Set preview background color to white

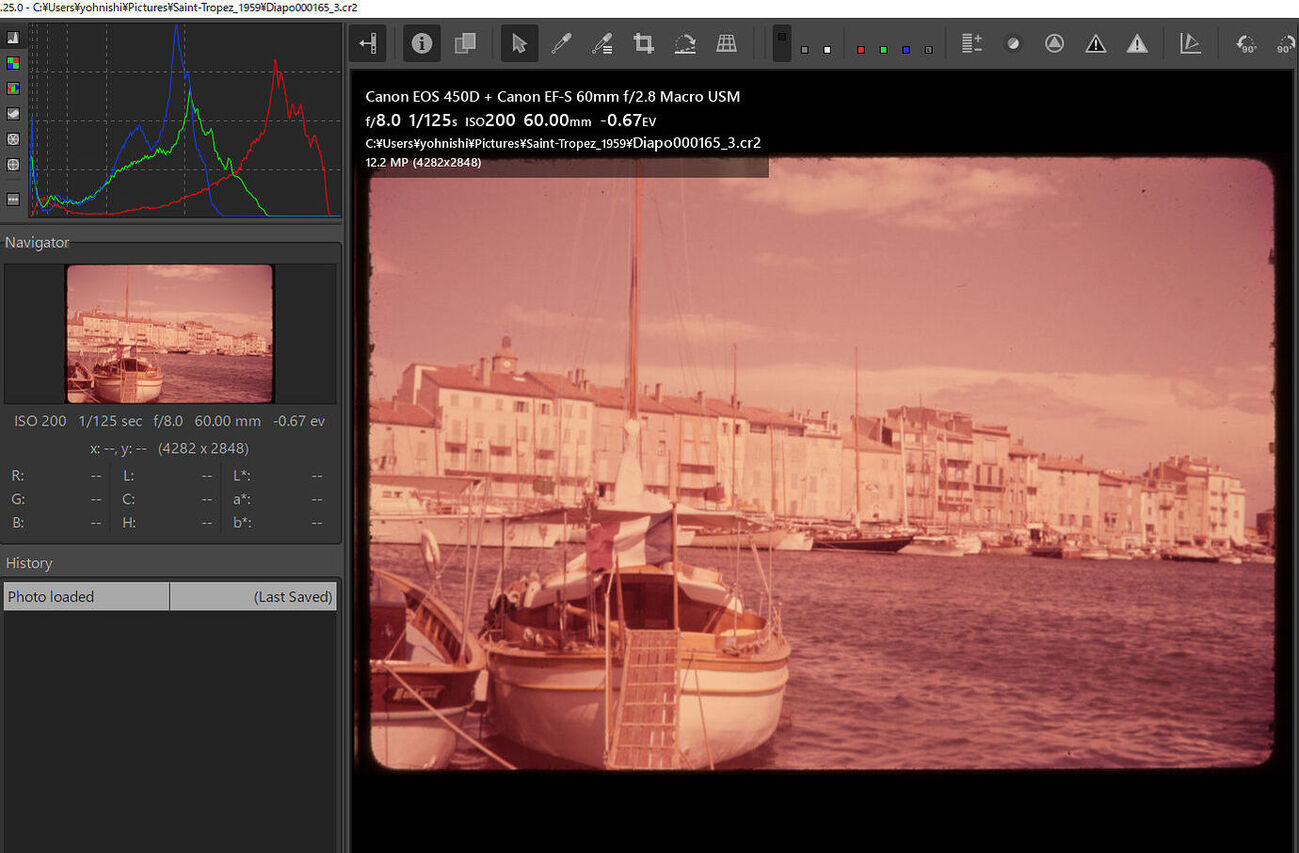coord(827,49)
